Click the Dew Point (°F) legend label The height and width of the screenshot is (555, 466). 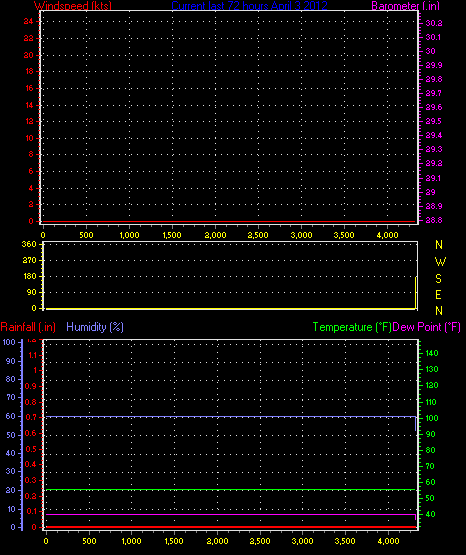(x=427, y=327)
